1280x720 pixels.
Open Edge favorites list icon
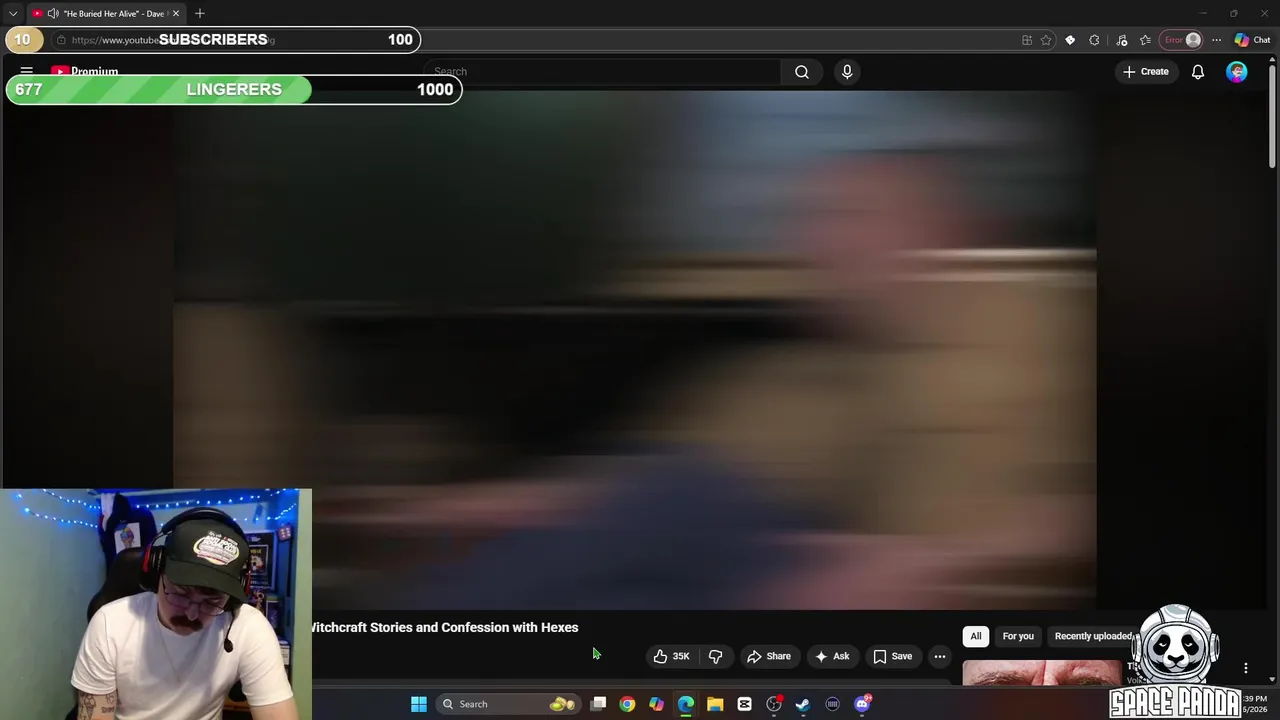click(1146, 40)
